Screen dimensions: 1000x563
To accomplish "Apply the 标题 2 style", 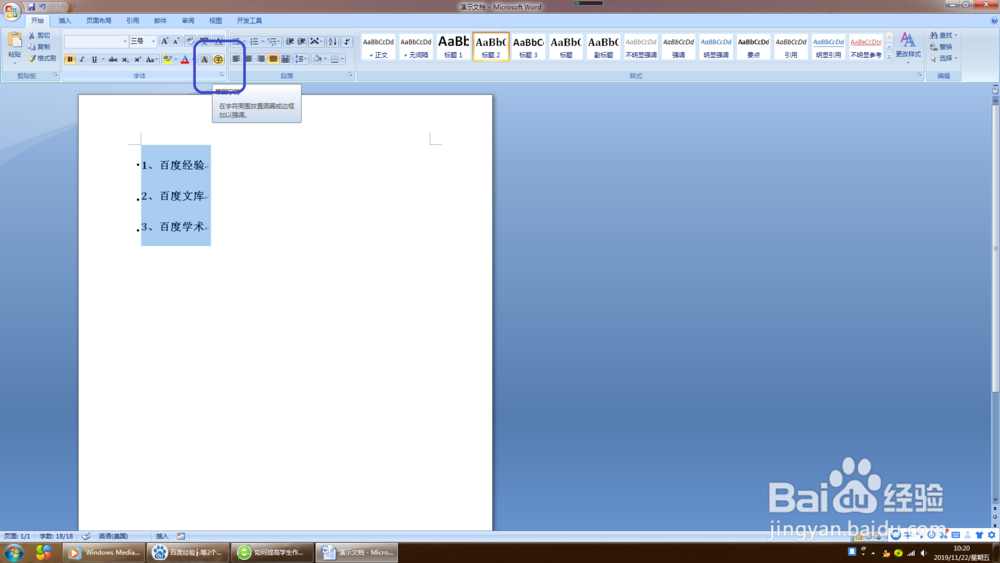I will coord(491,47).
